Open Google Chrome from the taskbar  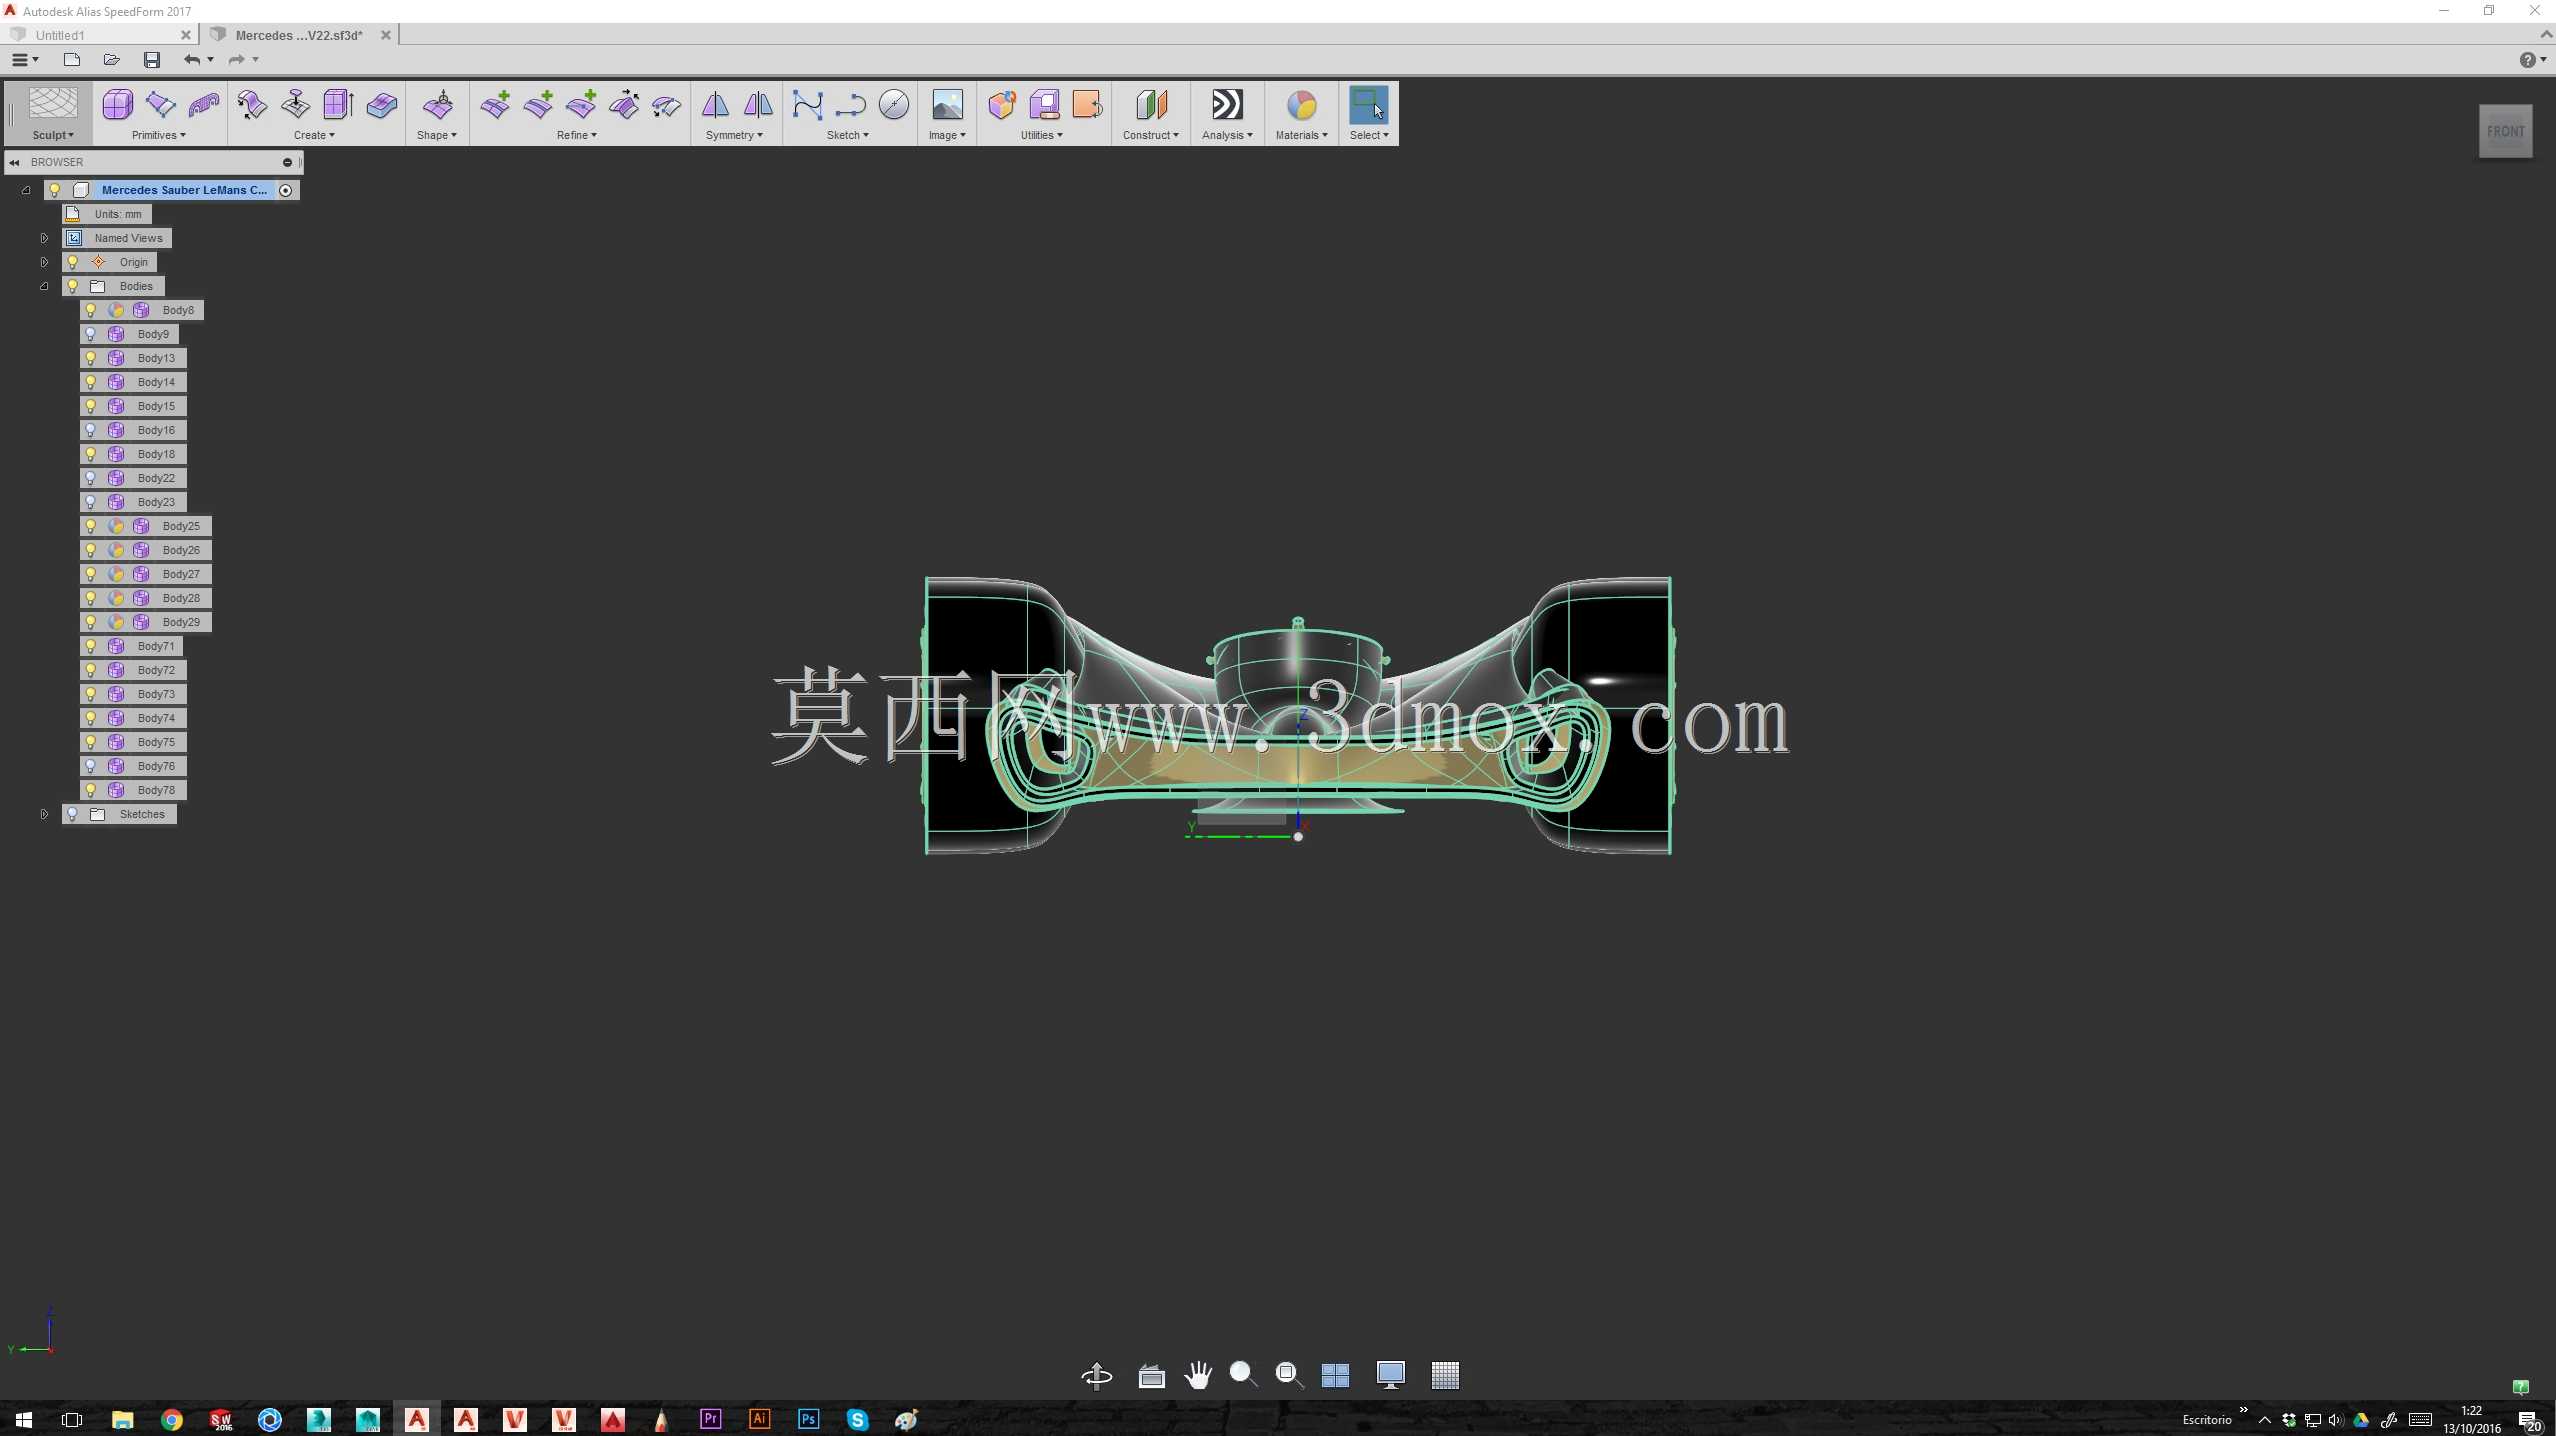click(171, 1419)
